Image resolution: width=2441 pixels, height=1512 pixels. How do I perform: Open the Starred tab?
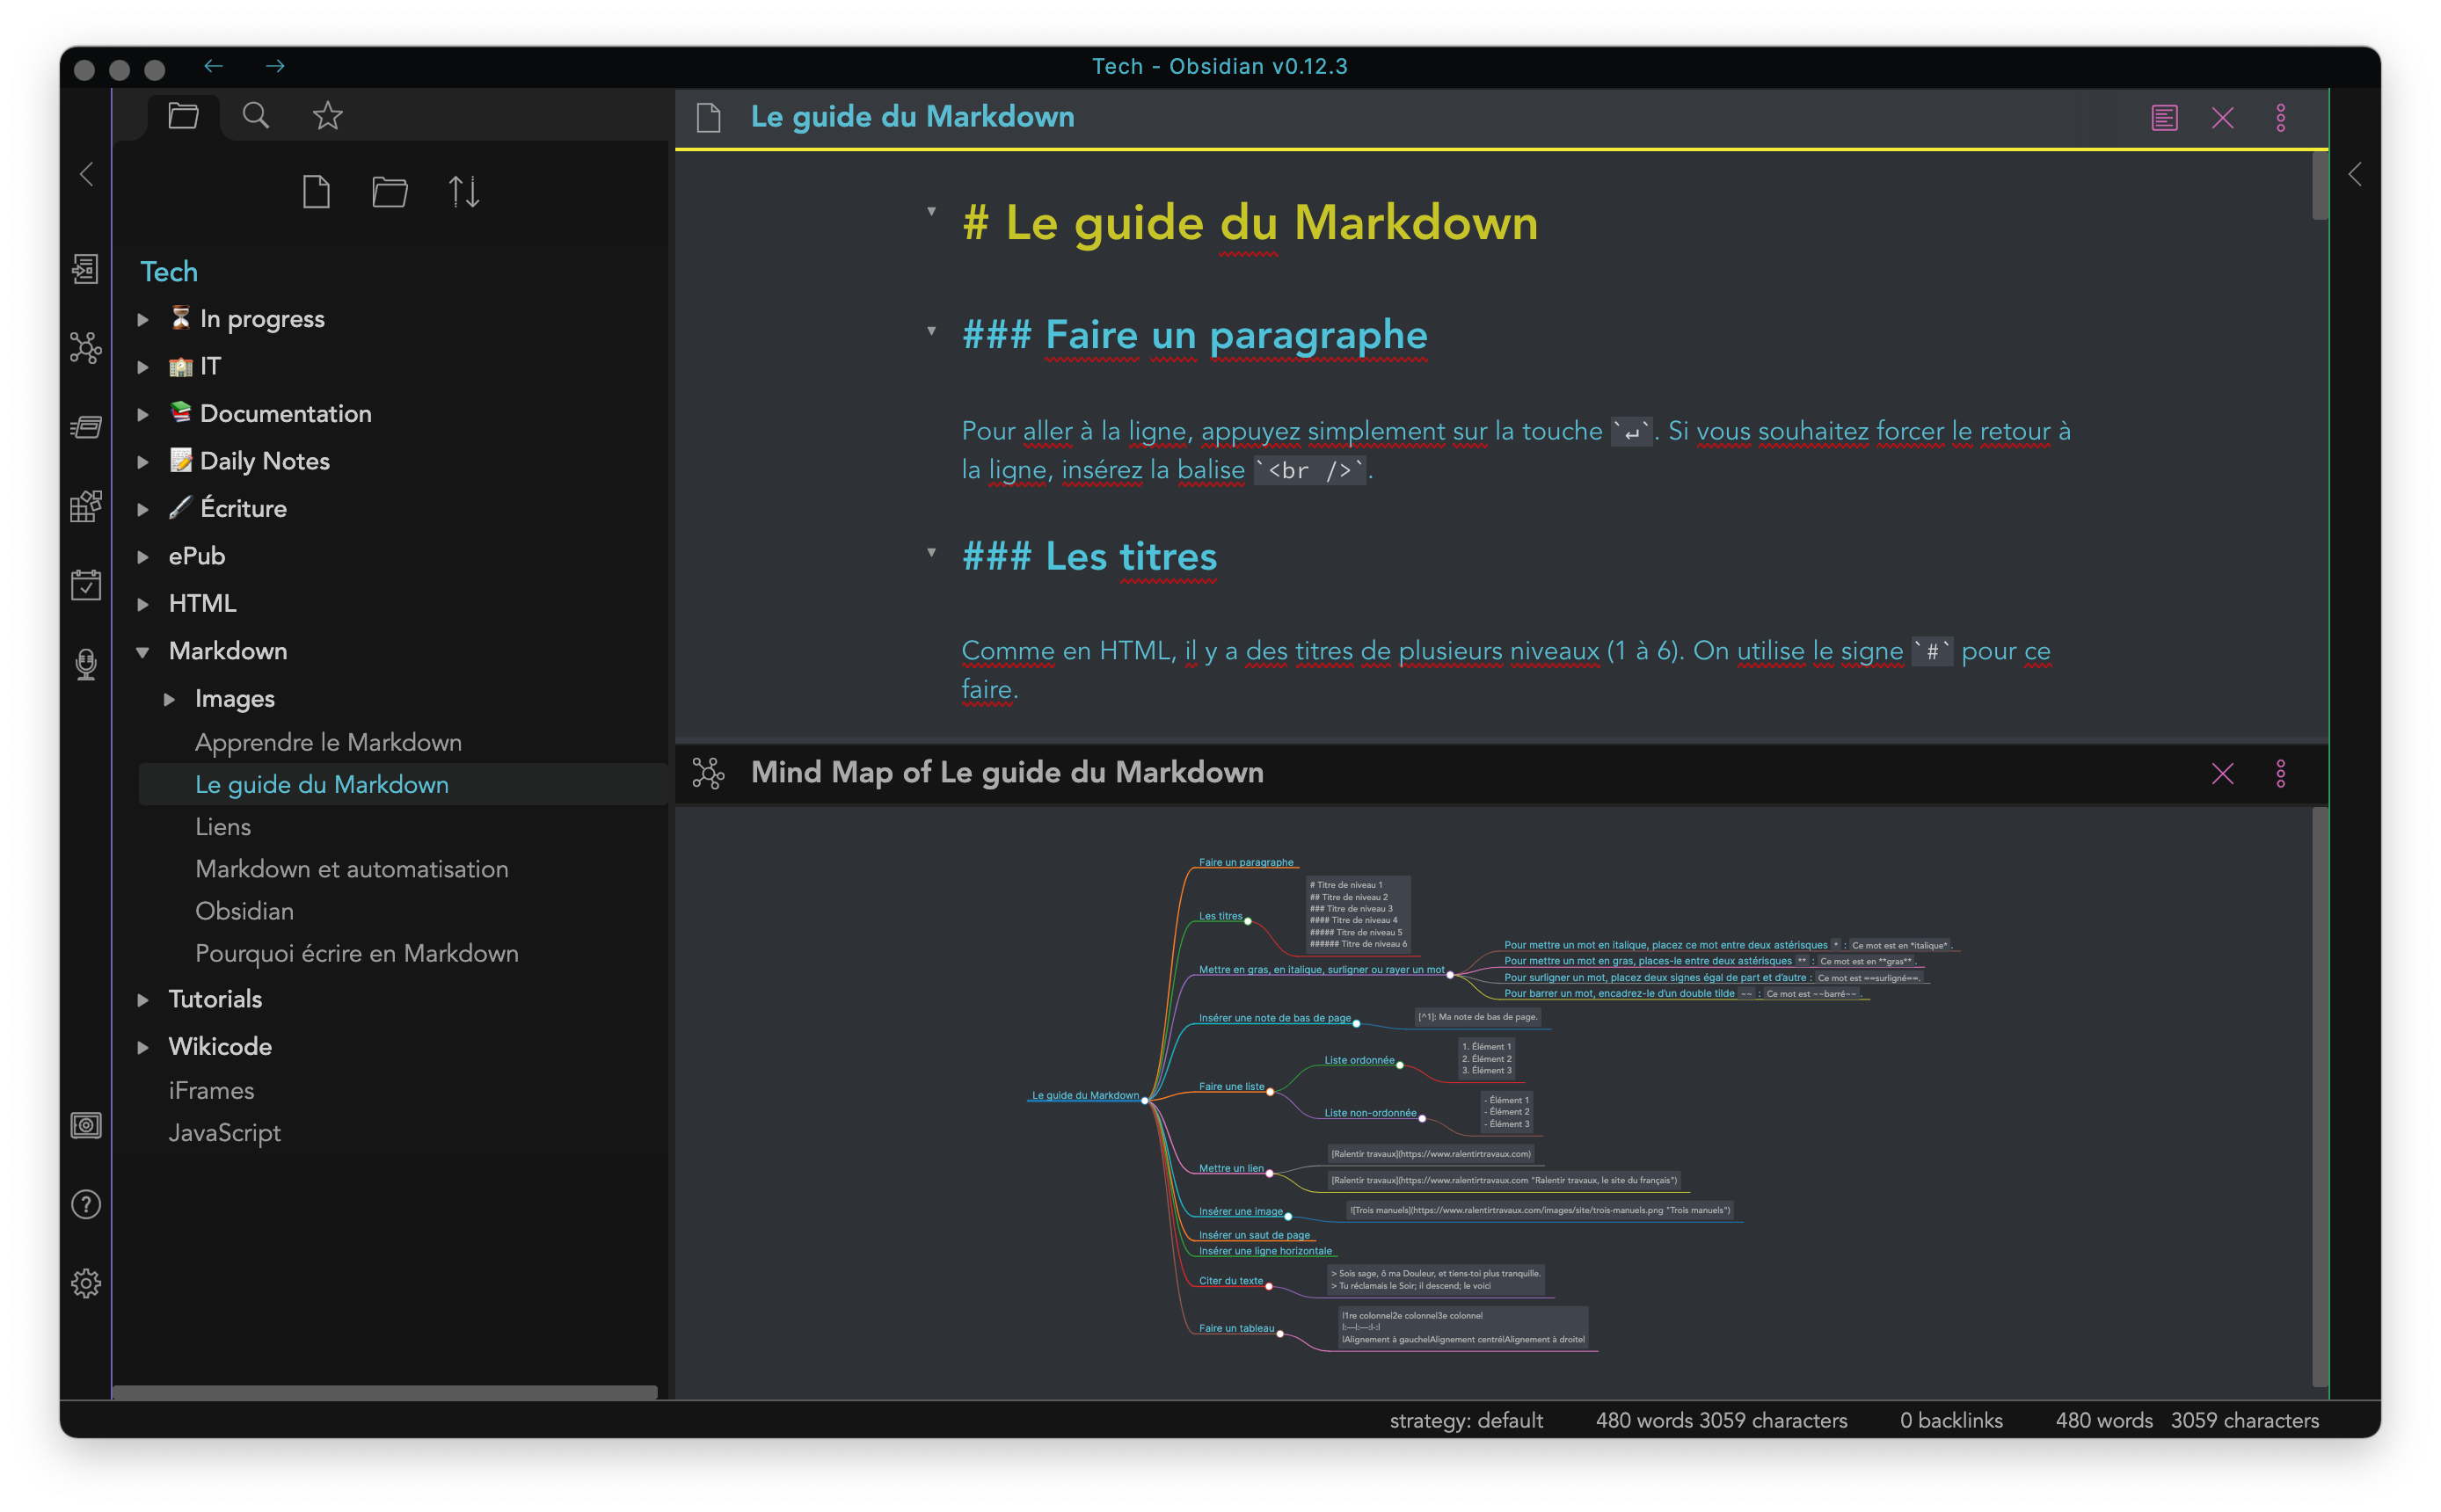pos(328,116)
